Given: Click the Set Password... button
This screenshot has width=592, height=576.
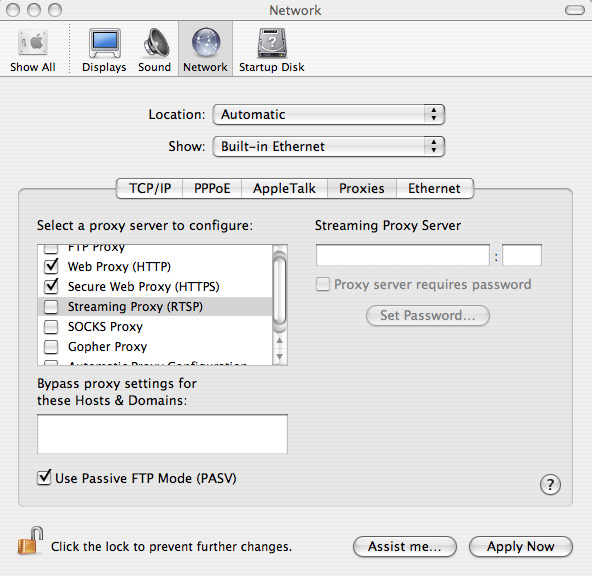Looking at the screenshot, I should (428, 315).
